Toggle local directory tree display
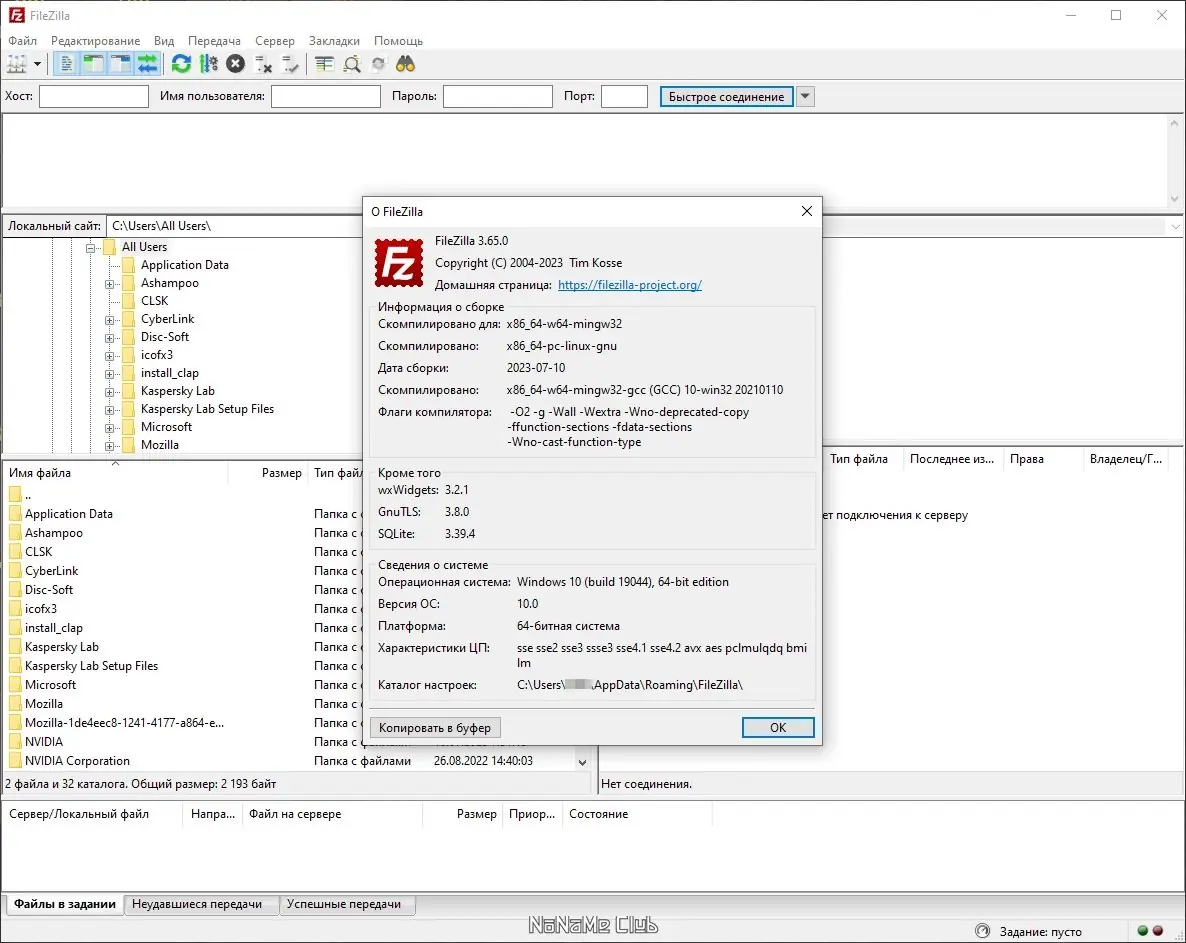Viewport: 1186px width, 943px height. 94,64
